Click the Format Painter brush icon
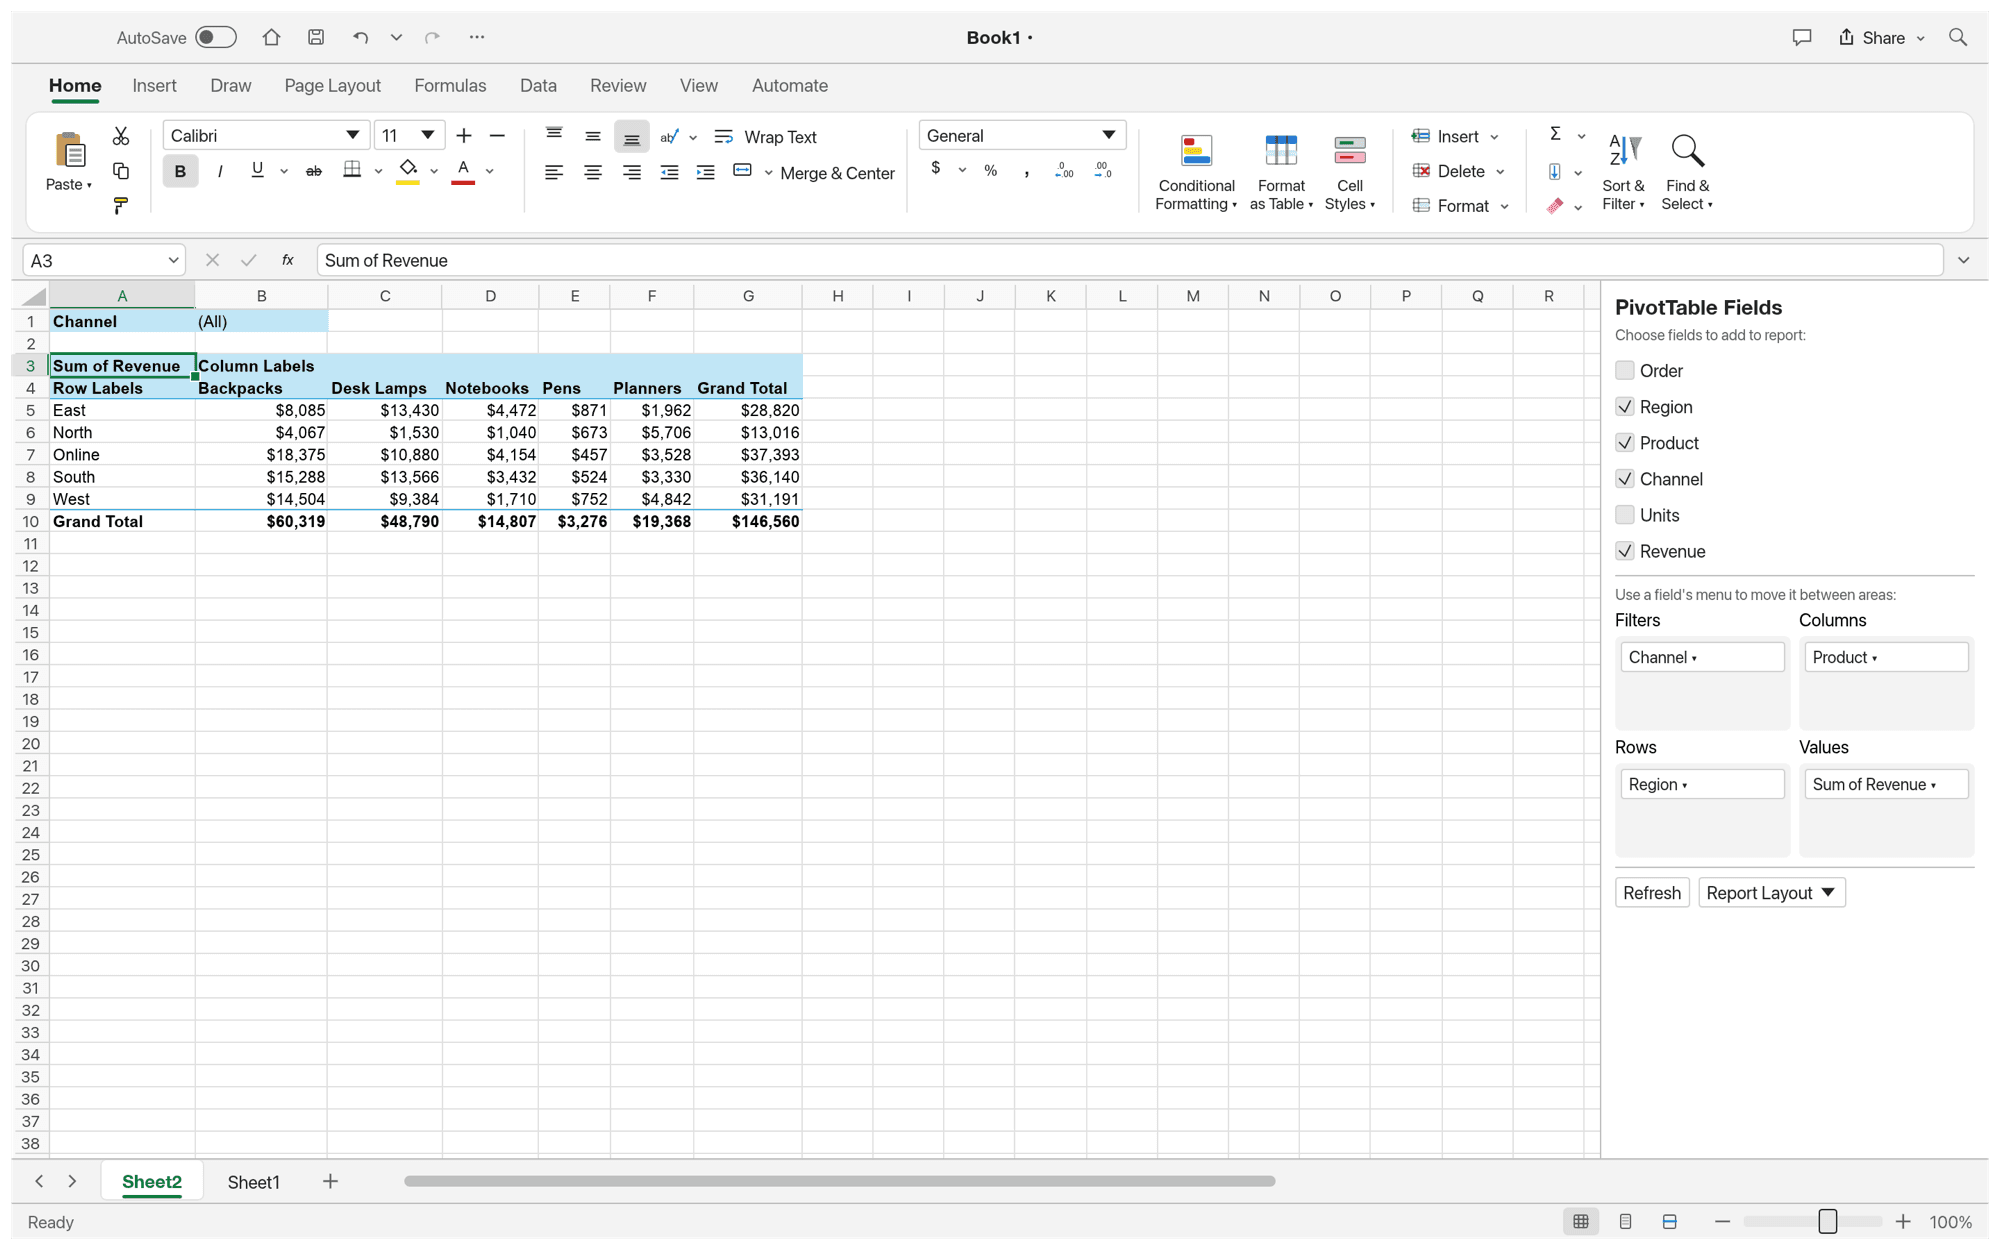Viewport: 2000px width, 1250px height. [x=121, y=206]
